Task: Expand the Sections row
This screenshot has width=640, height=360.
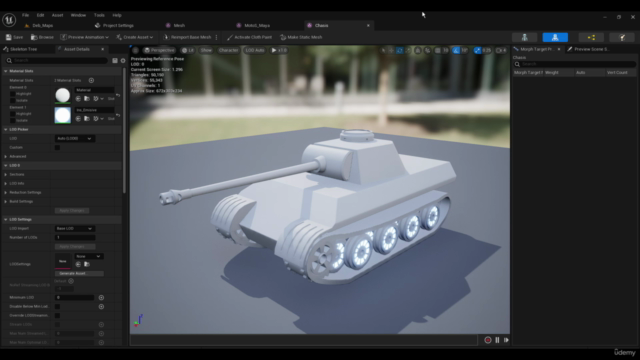Action: [6, 175]
